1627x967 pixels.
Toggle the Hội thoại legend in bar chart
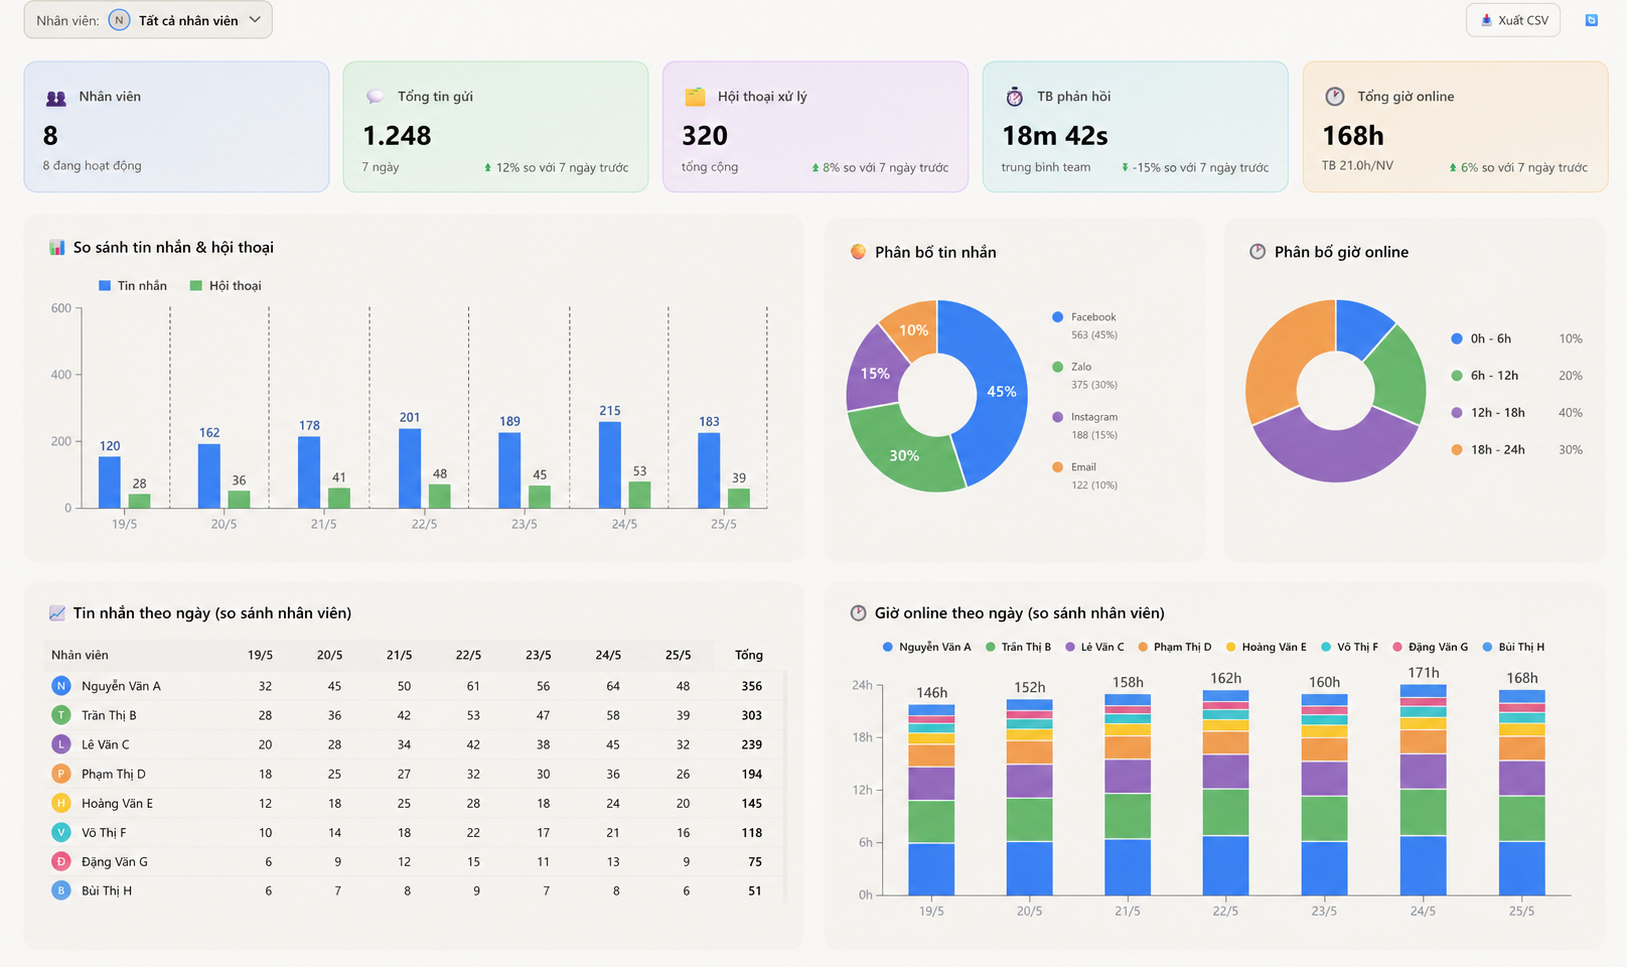[225, 286]
